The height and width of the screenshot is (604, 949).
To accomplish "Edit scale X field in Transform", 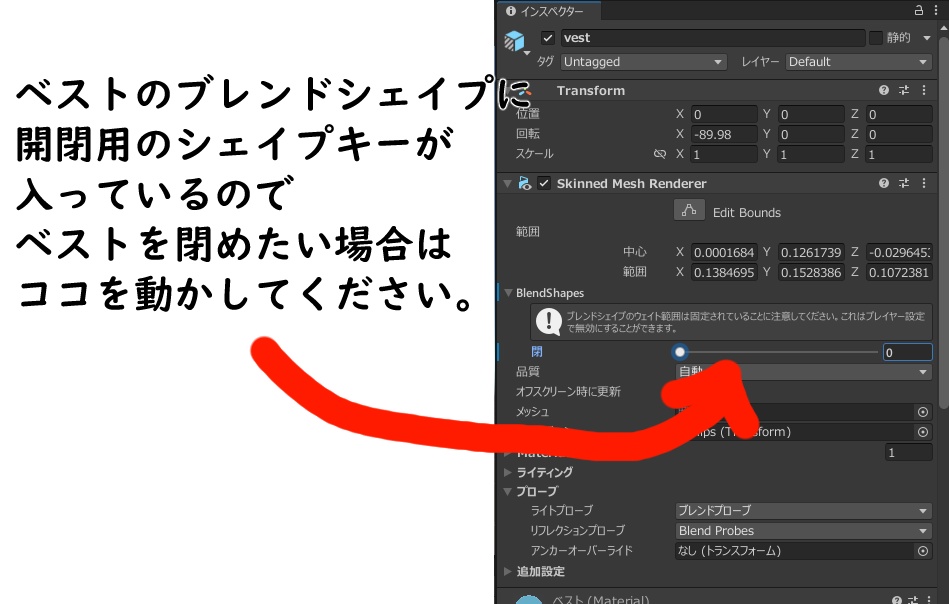I will 724,154.
